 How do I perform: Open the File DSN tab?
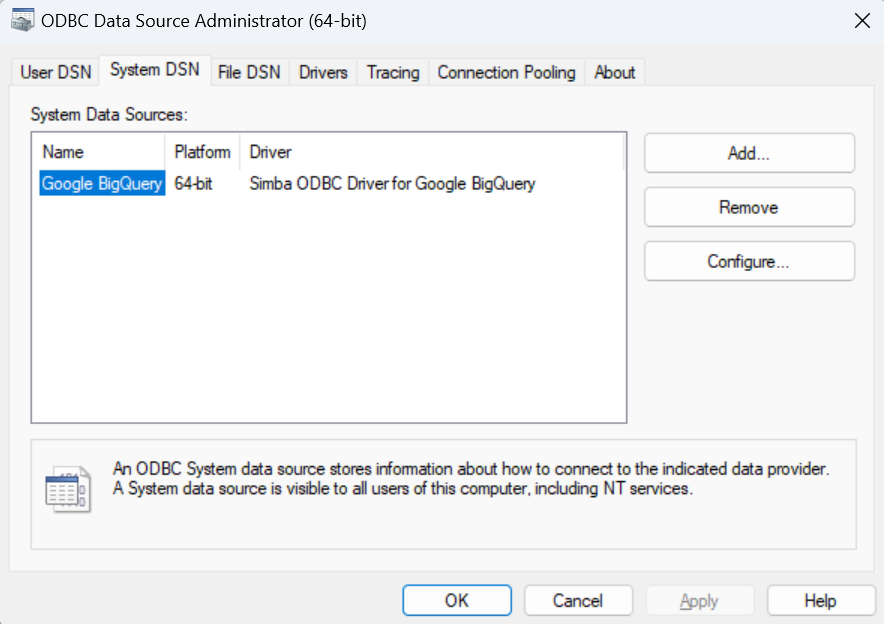point(249,72)
